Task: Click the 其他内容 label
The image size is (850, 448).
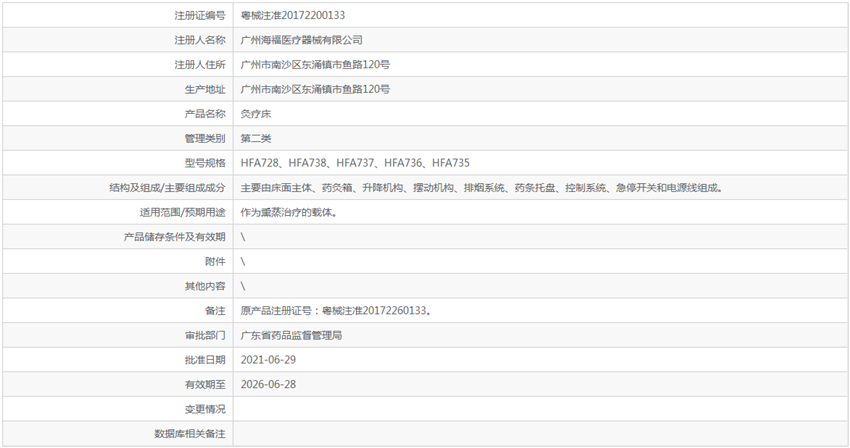Action: click(205, 286)
